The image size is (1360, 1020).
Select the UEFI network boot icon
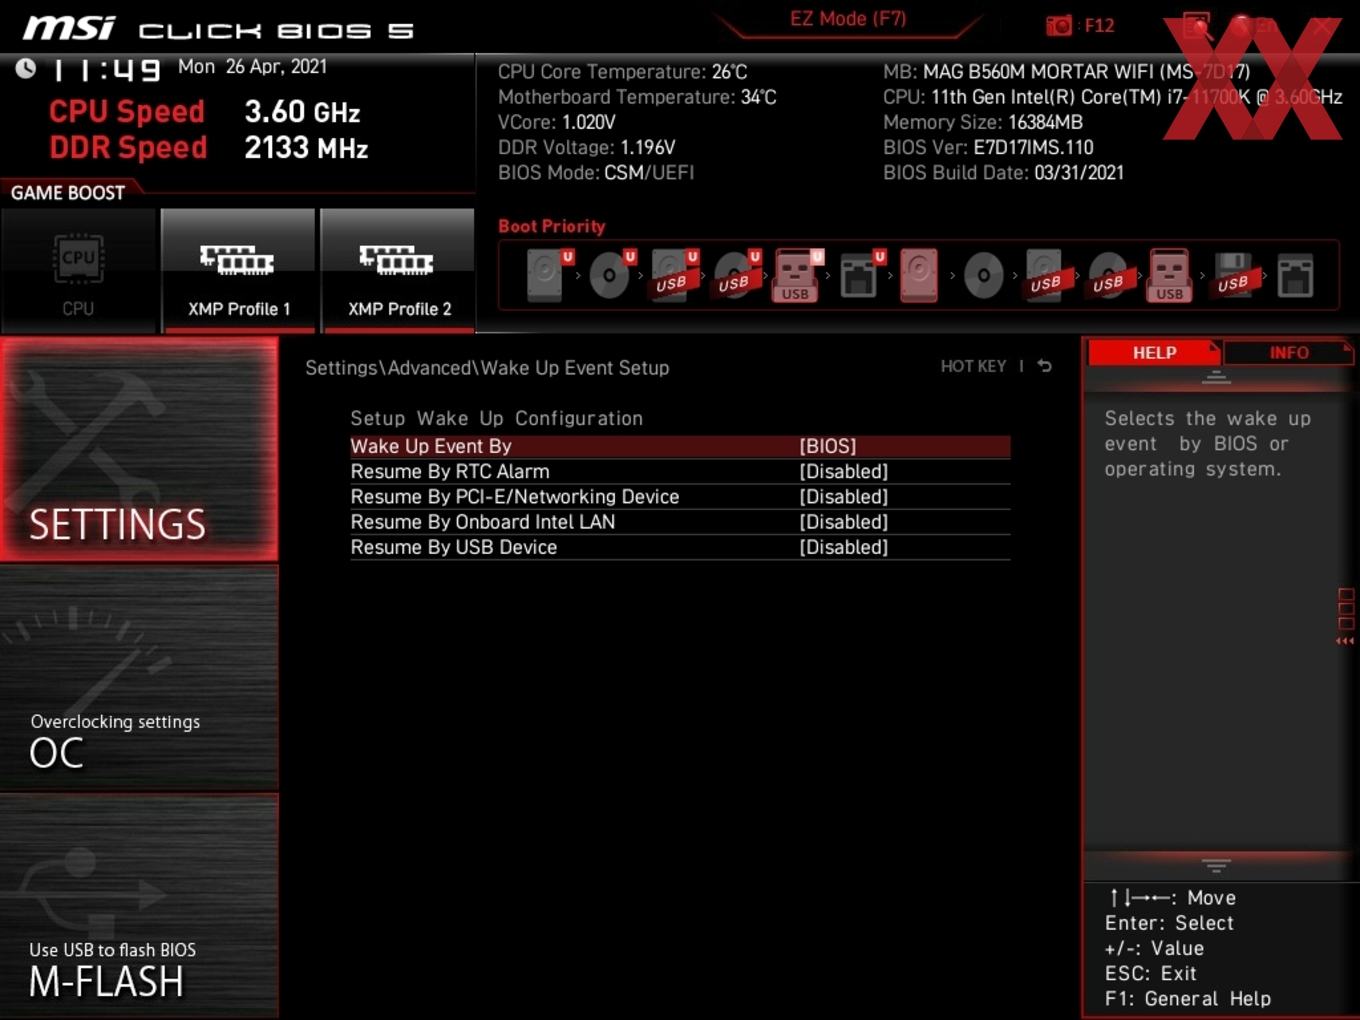tap(861, 275)
